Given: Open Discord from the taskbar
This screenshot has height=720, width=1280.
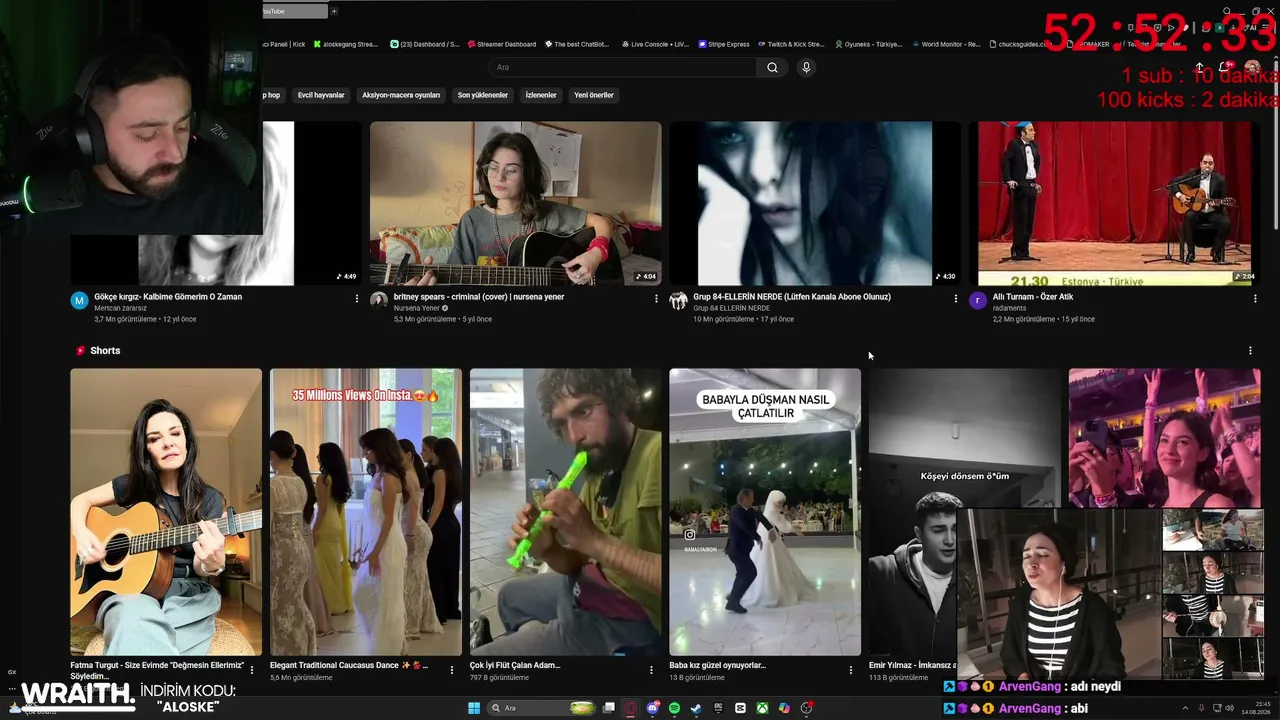Looking at the screenshot, I should pos(653,708).
